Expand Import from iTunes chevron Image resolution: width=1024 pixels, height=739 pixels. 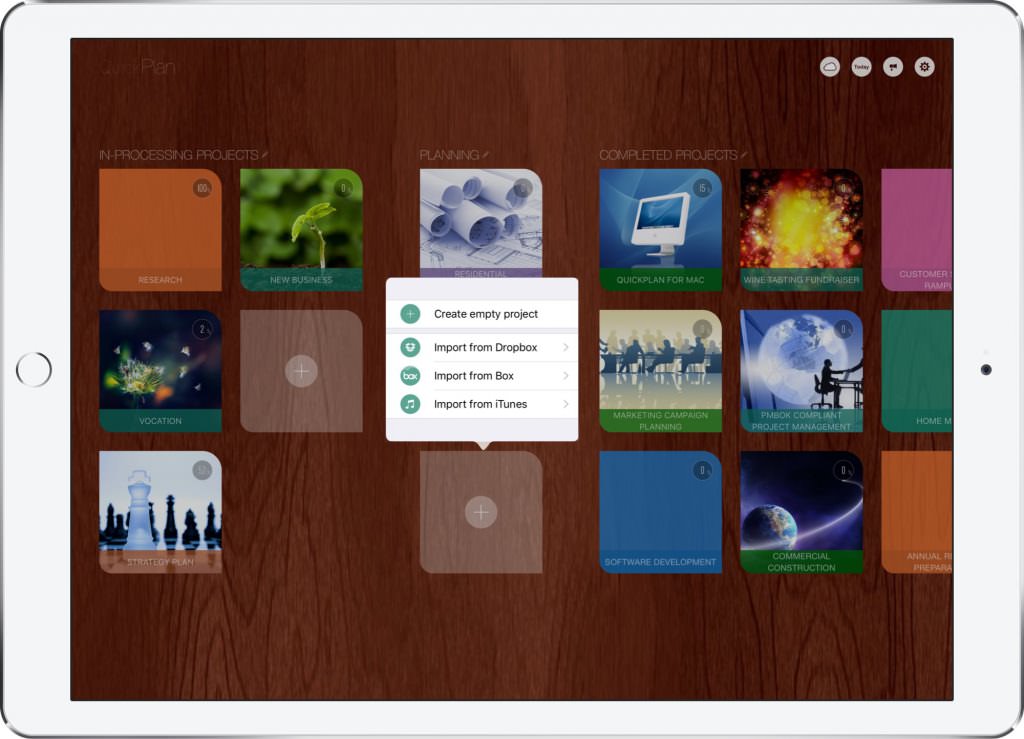point(566,404)
